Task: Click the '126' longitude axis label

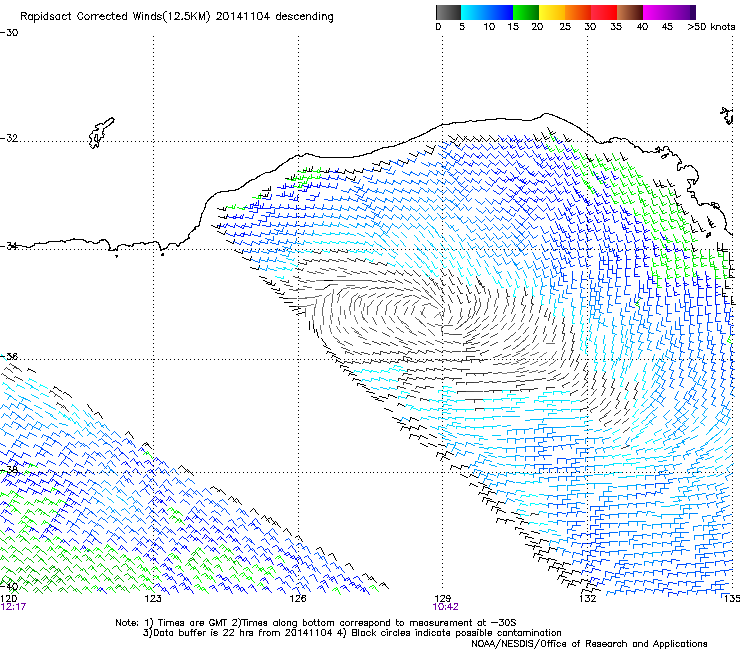Action: (298, 599)
